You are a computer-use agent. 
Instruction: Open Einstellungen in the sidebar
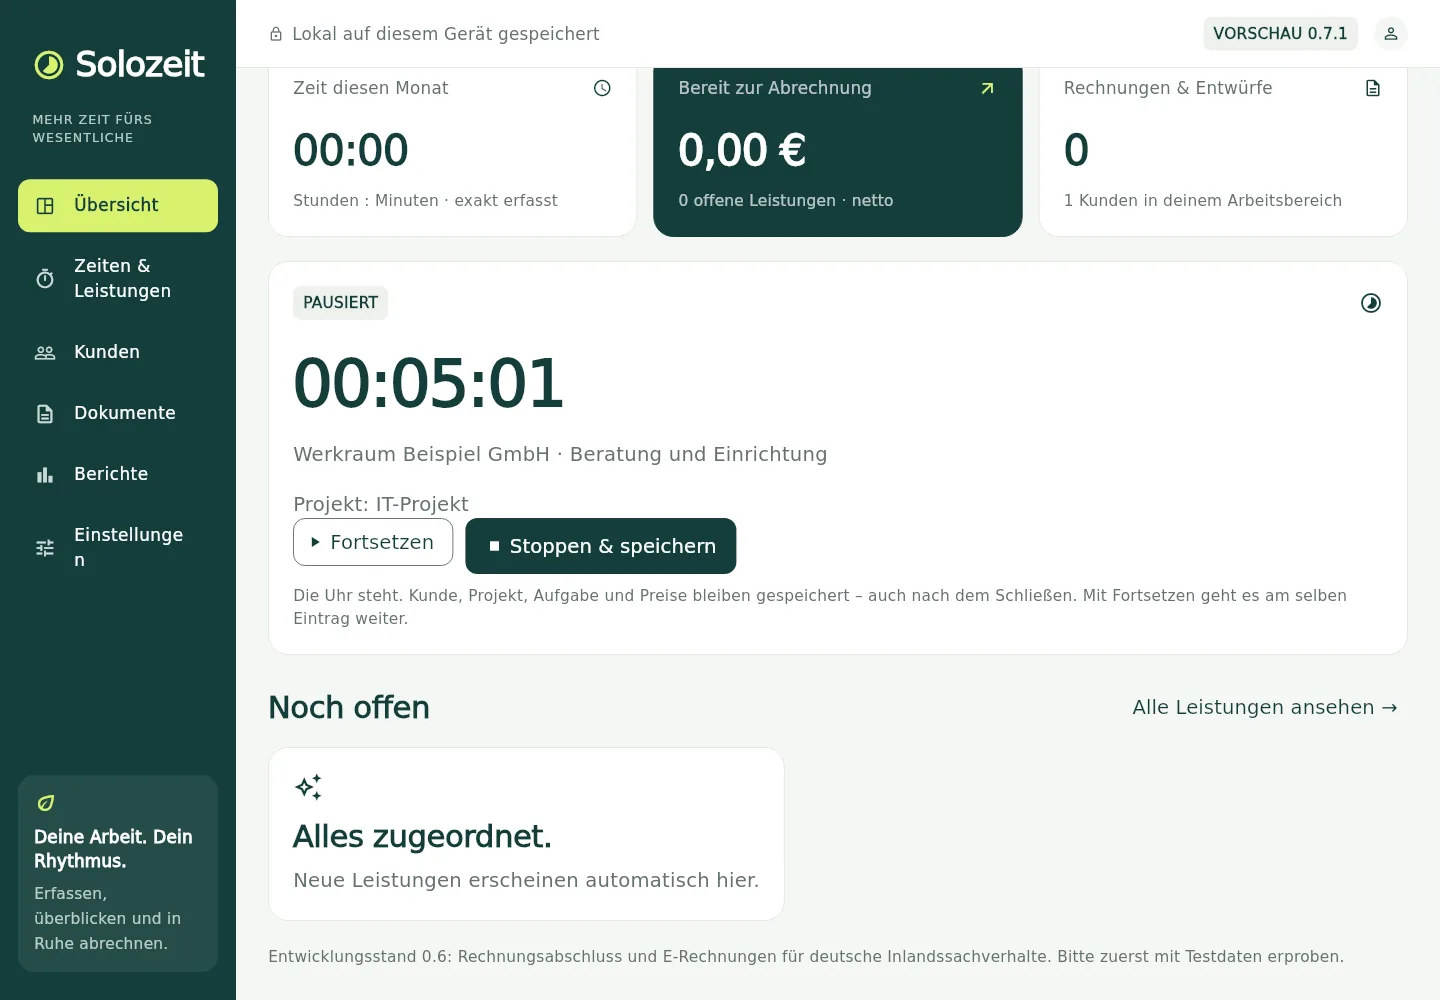click(118, 547)
